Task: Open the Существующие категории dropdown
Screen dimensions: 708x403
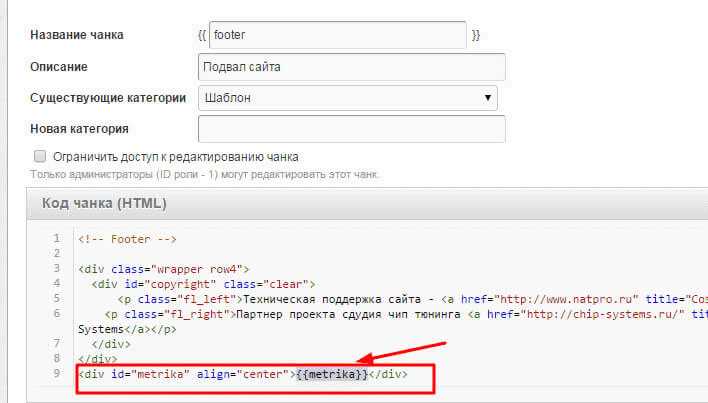Action: [348, 98]
